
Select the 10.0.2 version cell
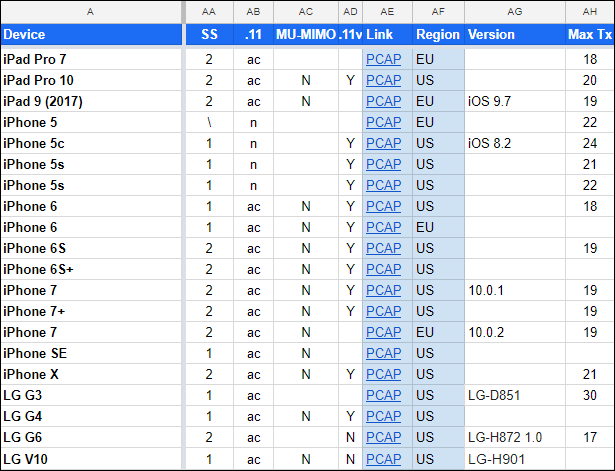[515, 332]
